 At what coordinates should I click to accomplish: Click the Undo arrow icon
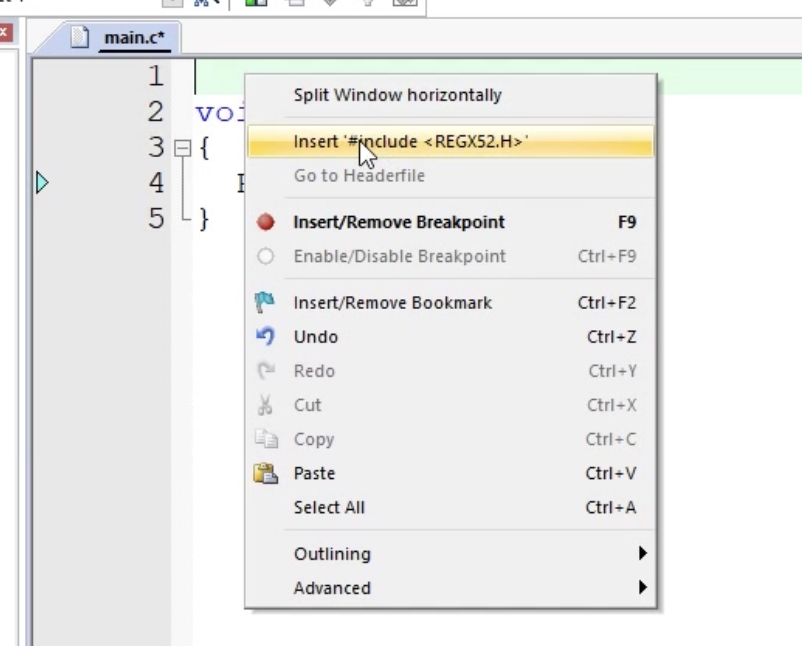pyautogui.click(x=265, y=337)
